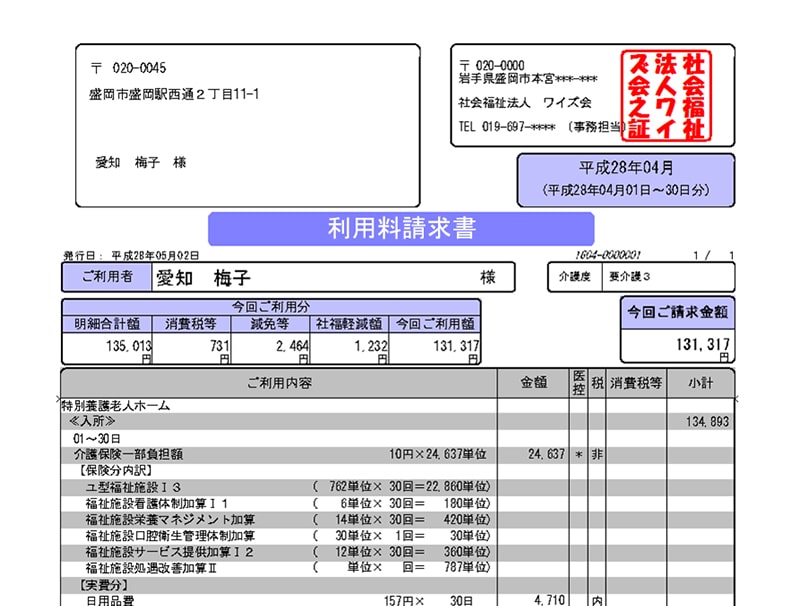Click the ご利用内容 table header
Image resolution: width=800 pixels, height=606 pixels.
click(279, 383)
